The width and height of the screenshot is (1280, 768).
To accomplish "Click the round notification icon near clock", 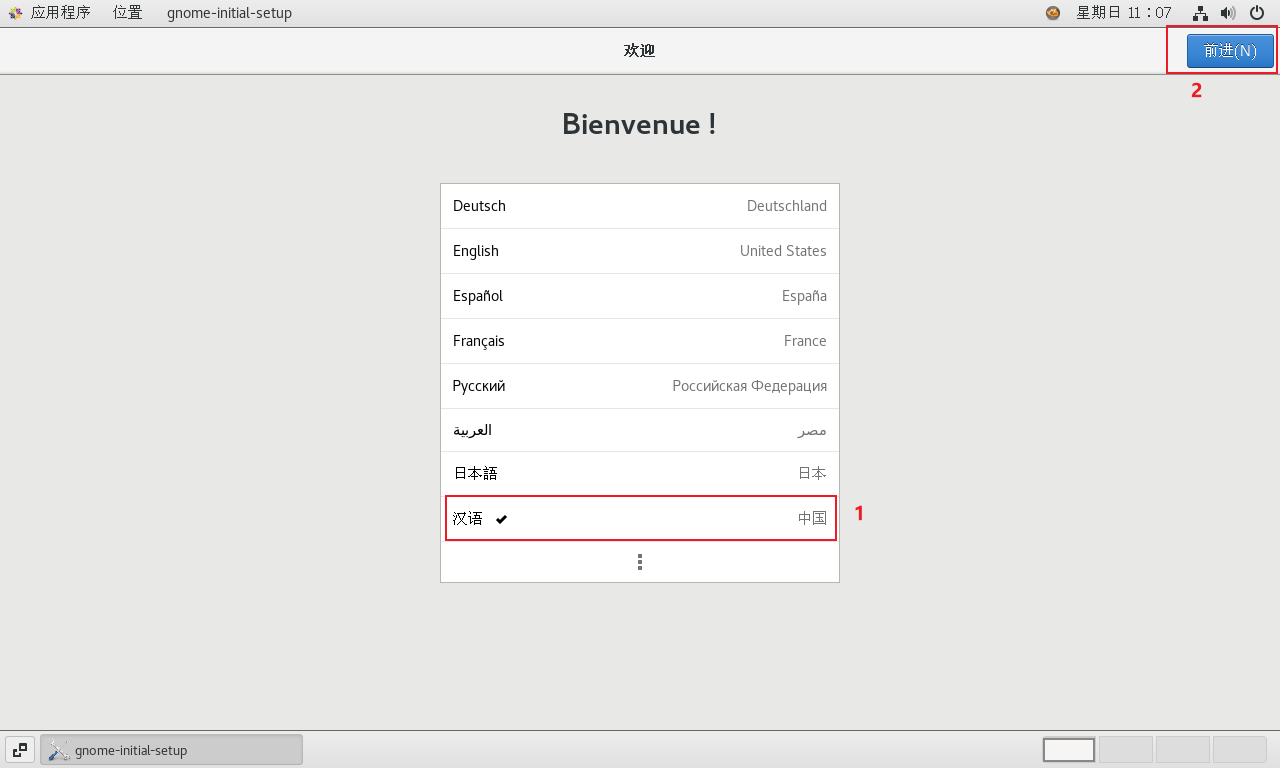I will tap(1053, 13).
